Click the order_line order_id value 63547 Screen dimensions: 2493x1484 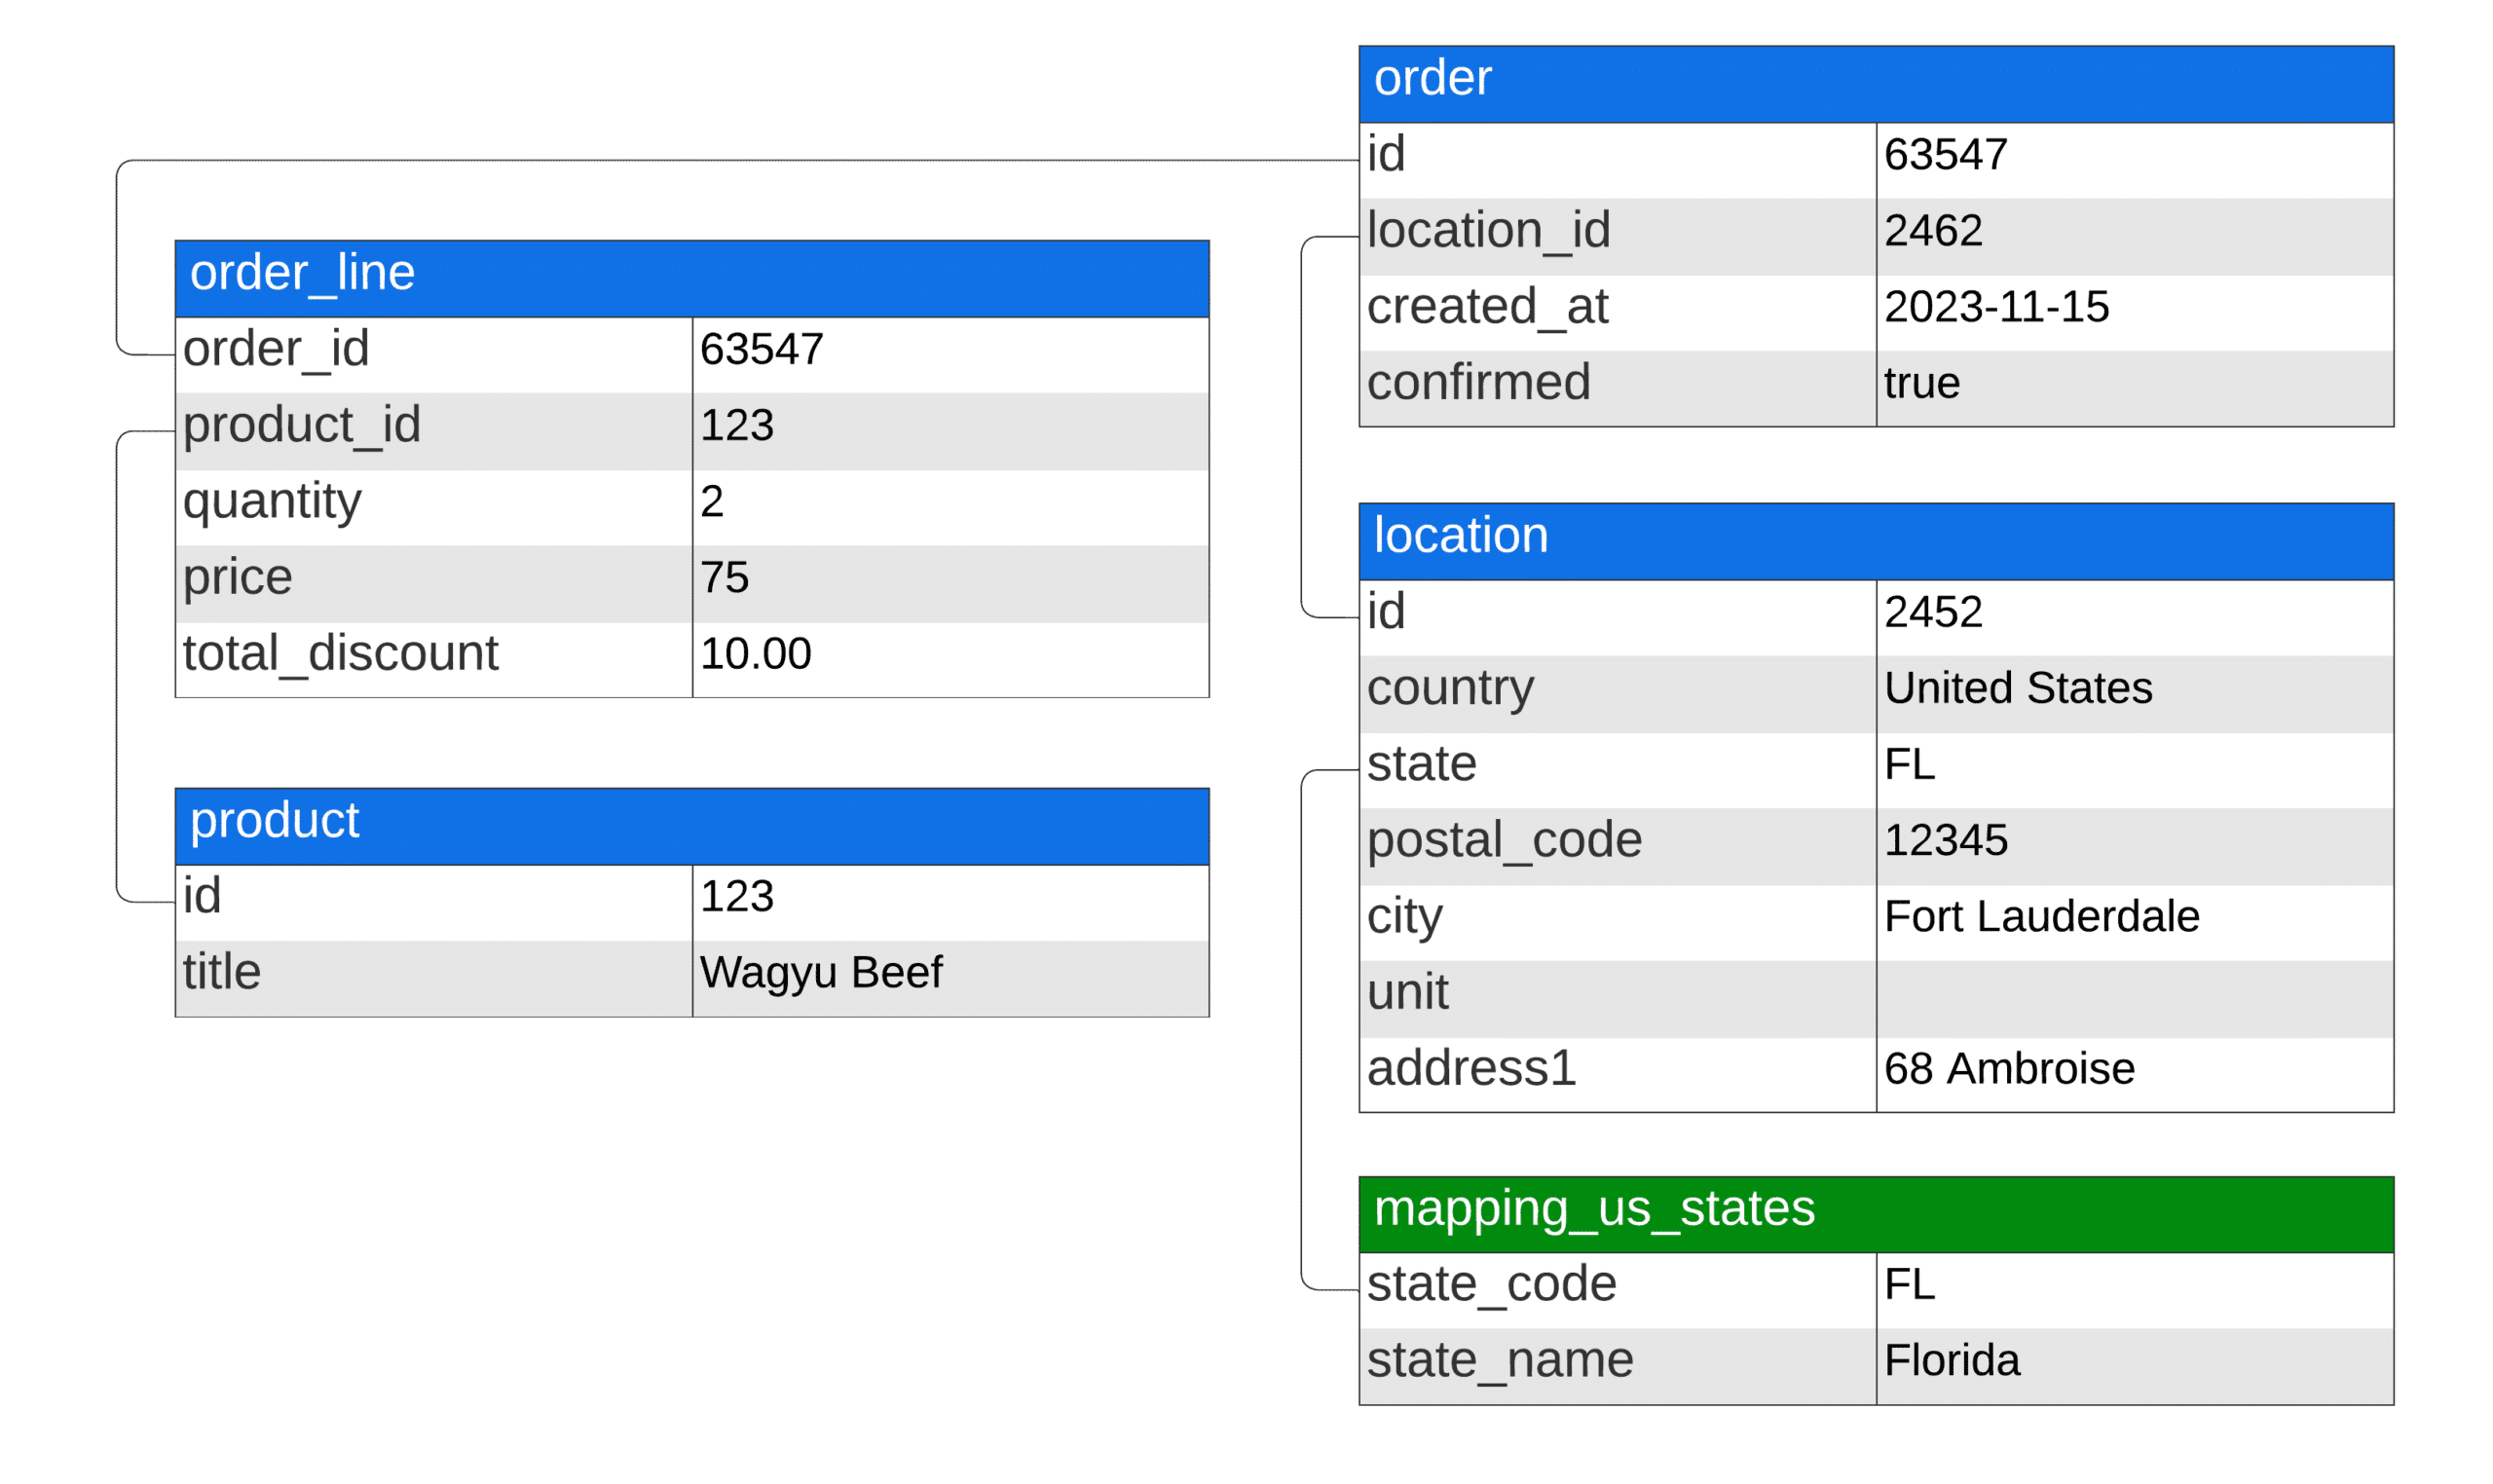point(760,349)
